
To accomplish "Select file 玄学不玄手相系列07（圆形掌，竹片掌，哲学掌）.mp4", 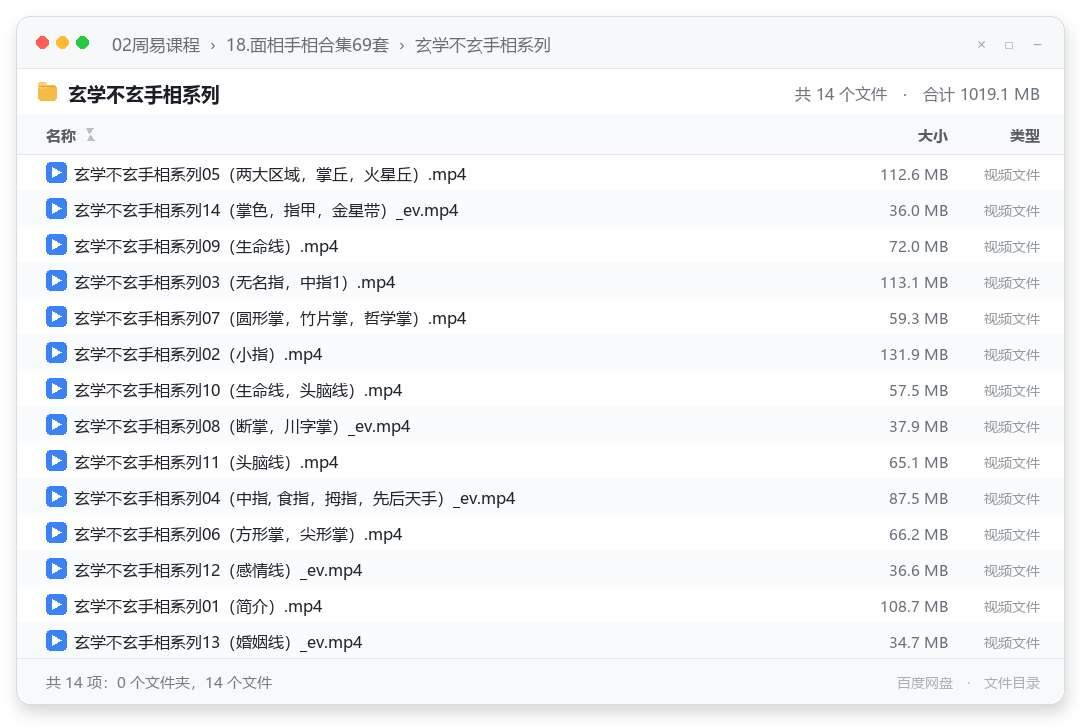I will click(x=540, y=318).
